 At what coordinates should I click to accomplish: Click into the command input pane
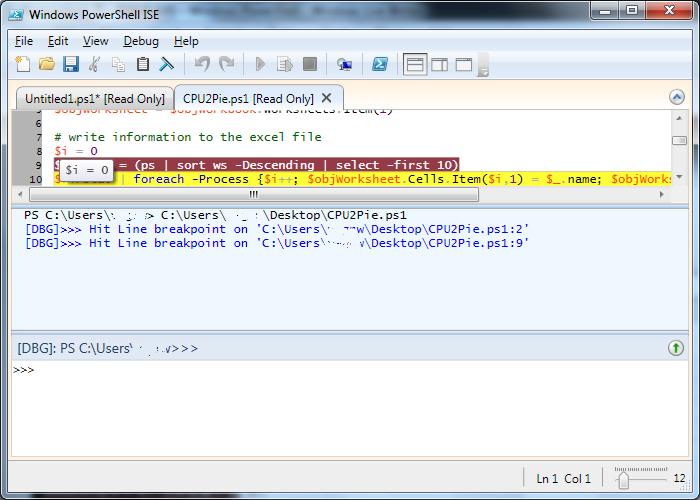[x=350, y=408]
